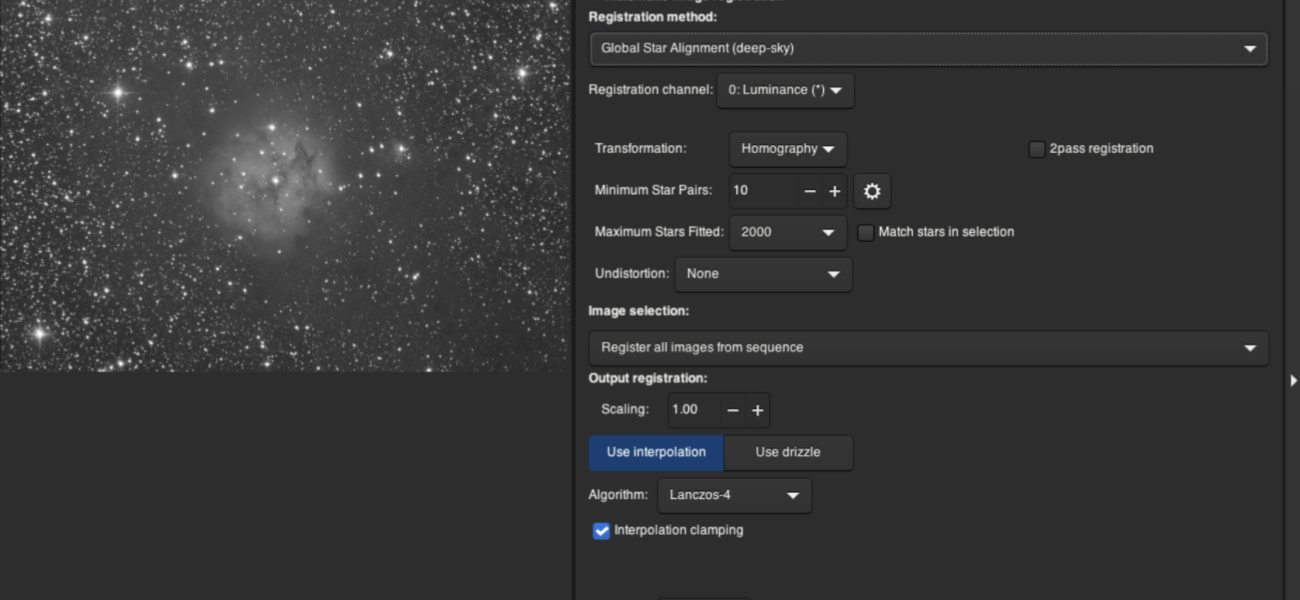Decrease Scaling value with minus button
The height and width of the screenshot is (600, 1300).
pyautogui.click(x=733, y=410)
